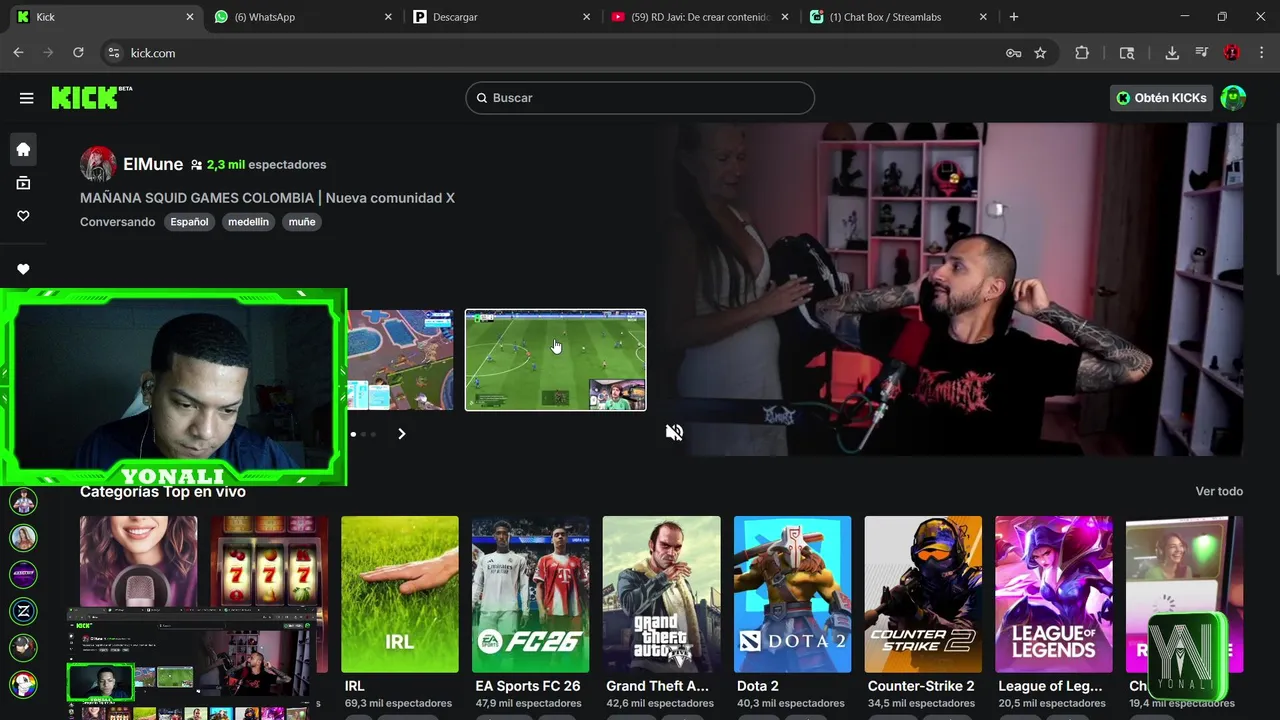Select the football stream thumbnail

pyautogui.click(x=555, y=360)
